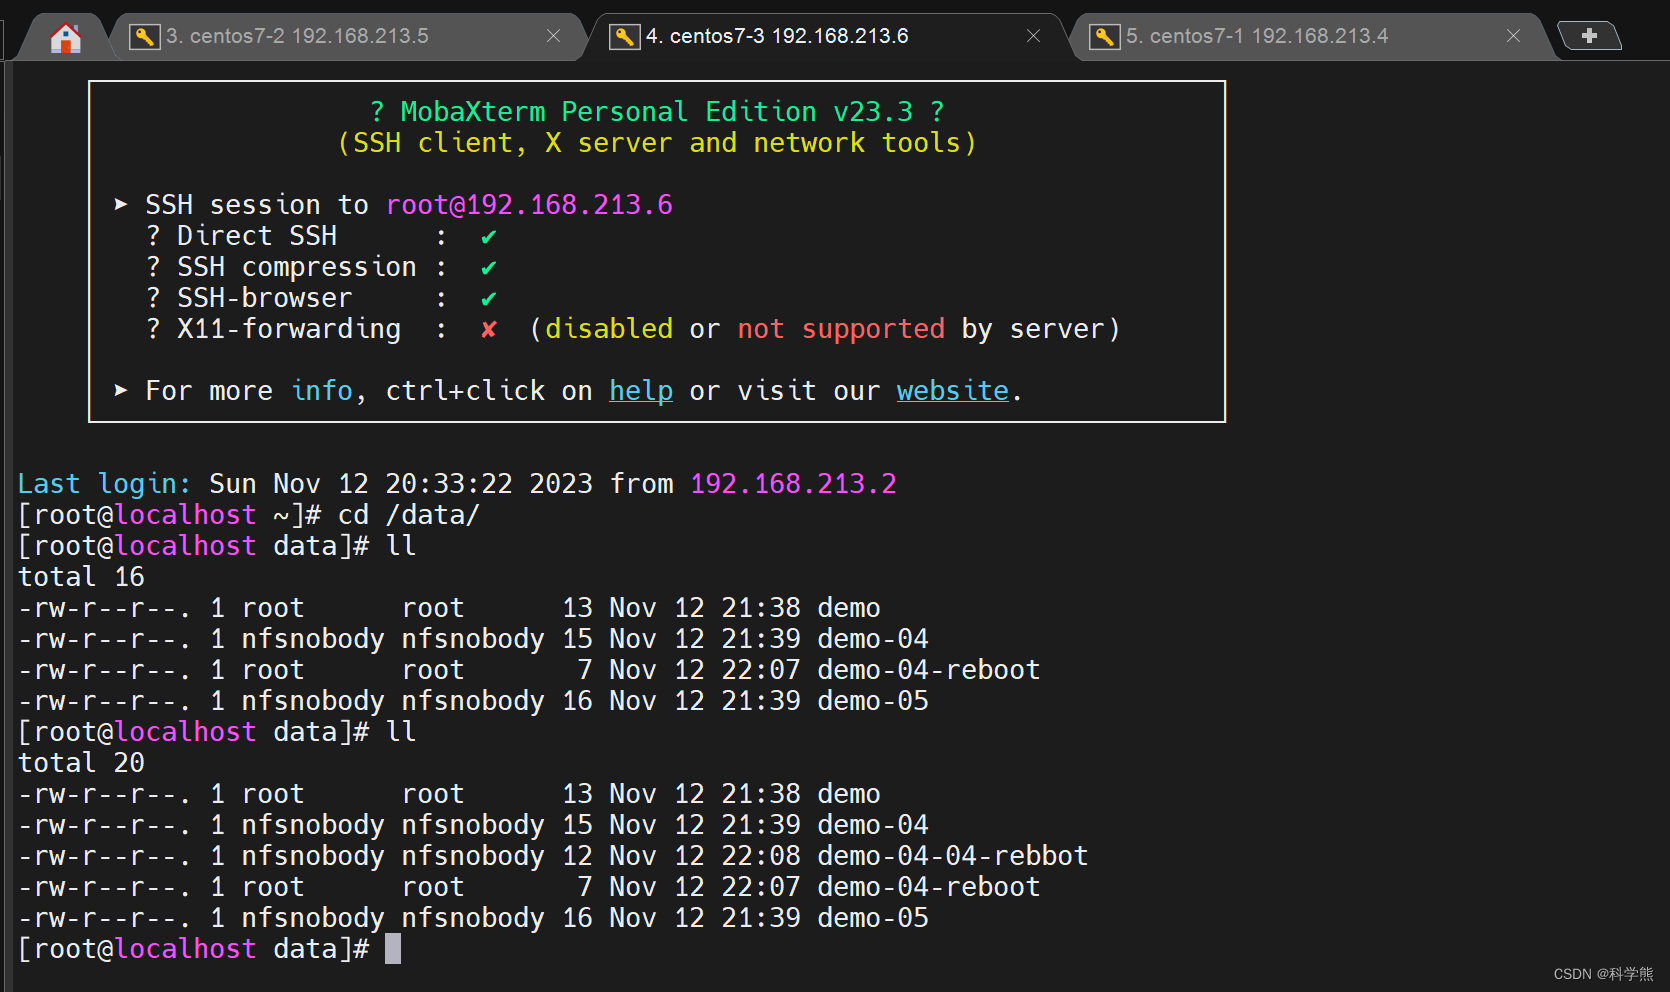Viewport: 1670px width, 992px height.
Task: Close the centos7-3 192.168.213.6 tab
Action: point(1033,36)
